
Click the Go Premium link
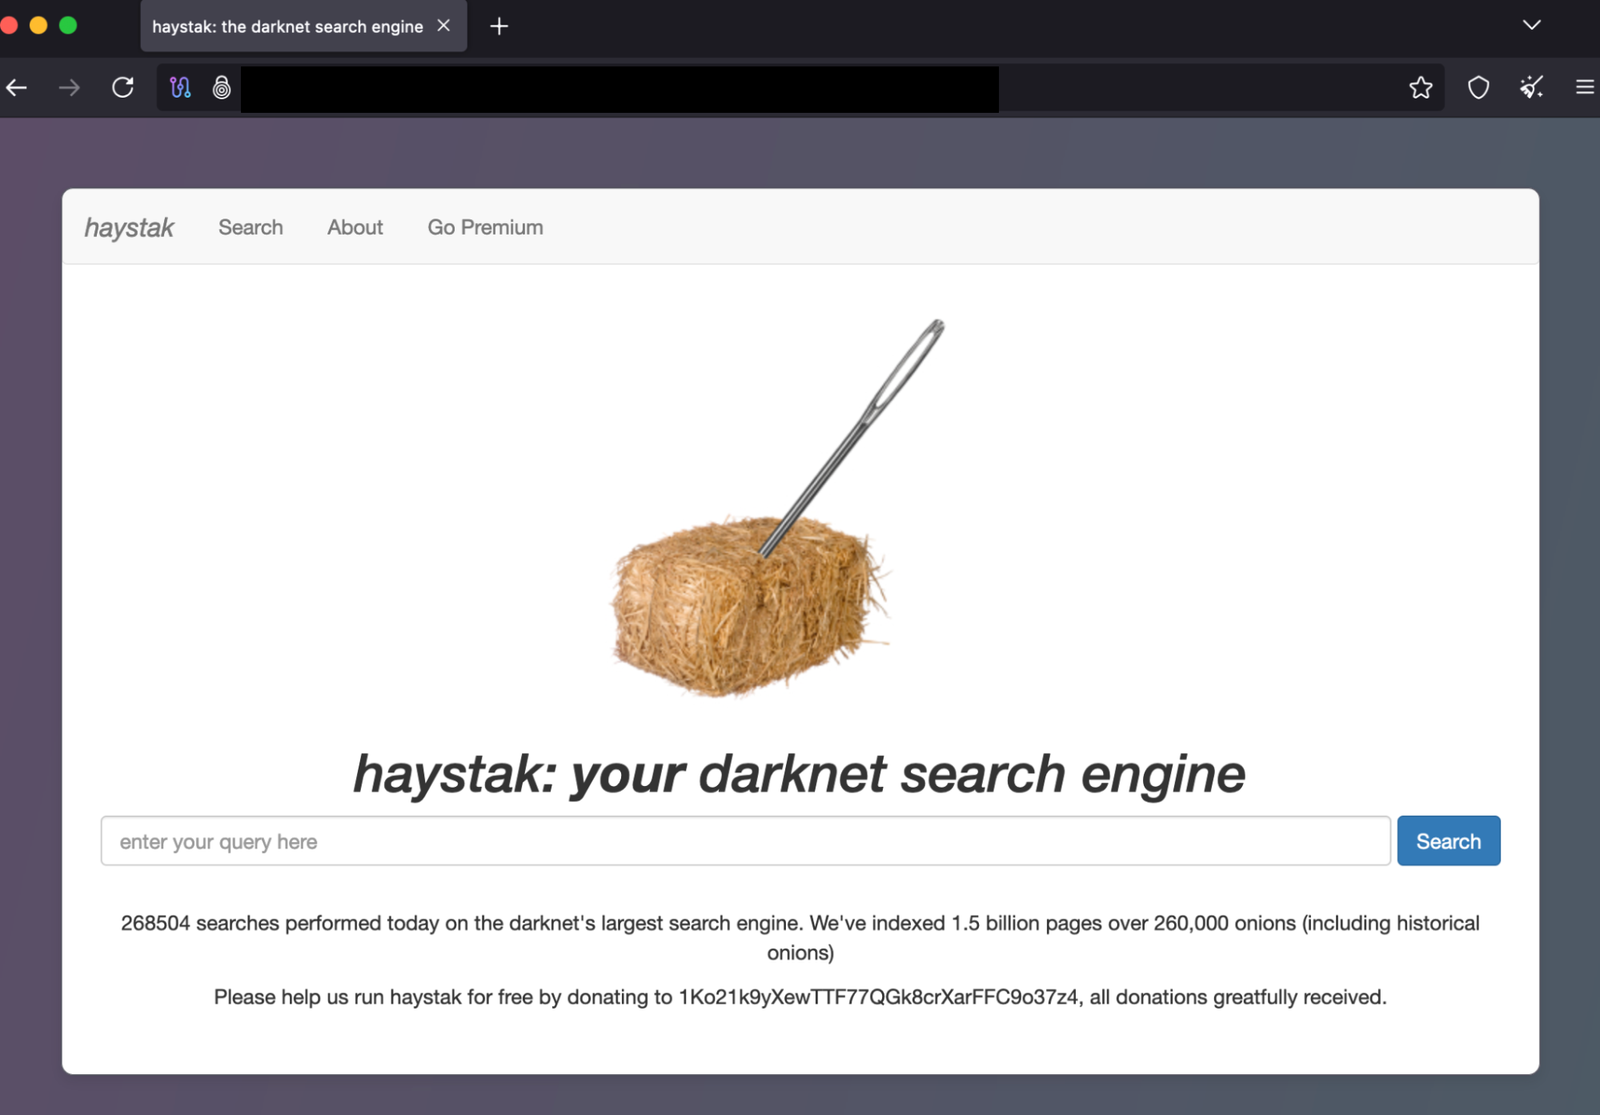point(485,227)
